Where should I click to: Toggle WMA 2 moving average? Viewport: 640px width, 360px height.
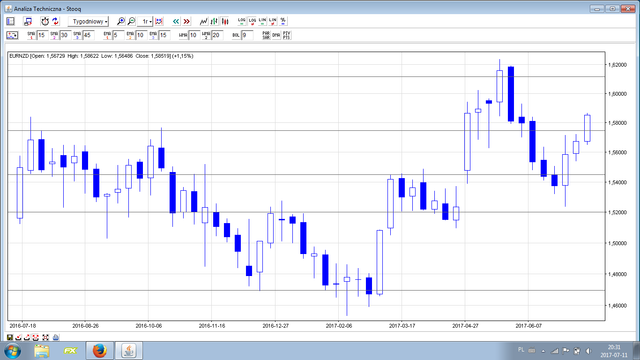(x=206, y=35)
